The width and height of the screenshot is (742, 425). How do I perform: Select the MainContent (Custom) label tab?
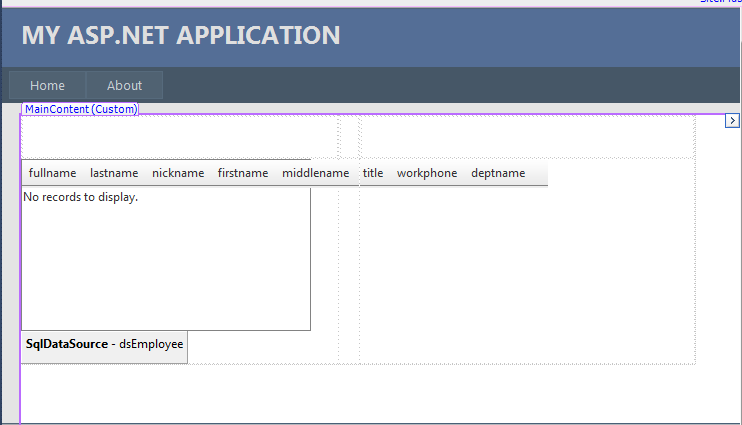click(80, 109)
